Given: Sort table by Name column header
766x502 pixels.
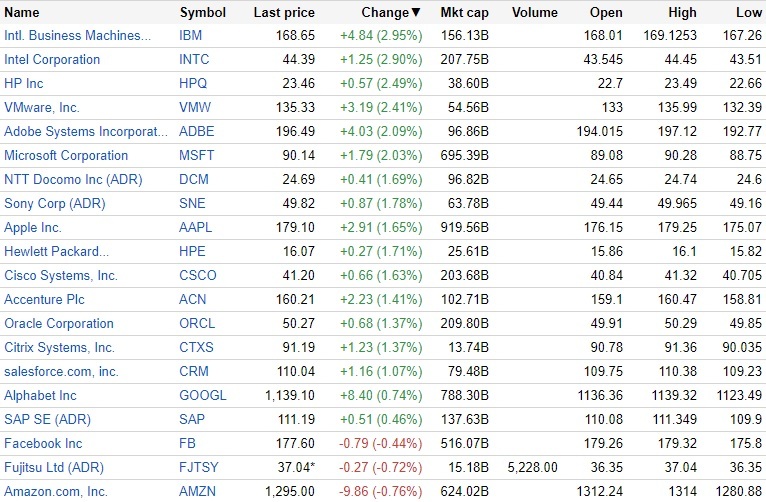Looking at the screenshot, I should [x=22, y=13].
